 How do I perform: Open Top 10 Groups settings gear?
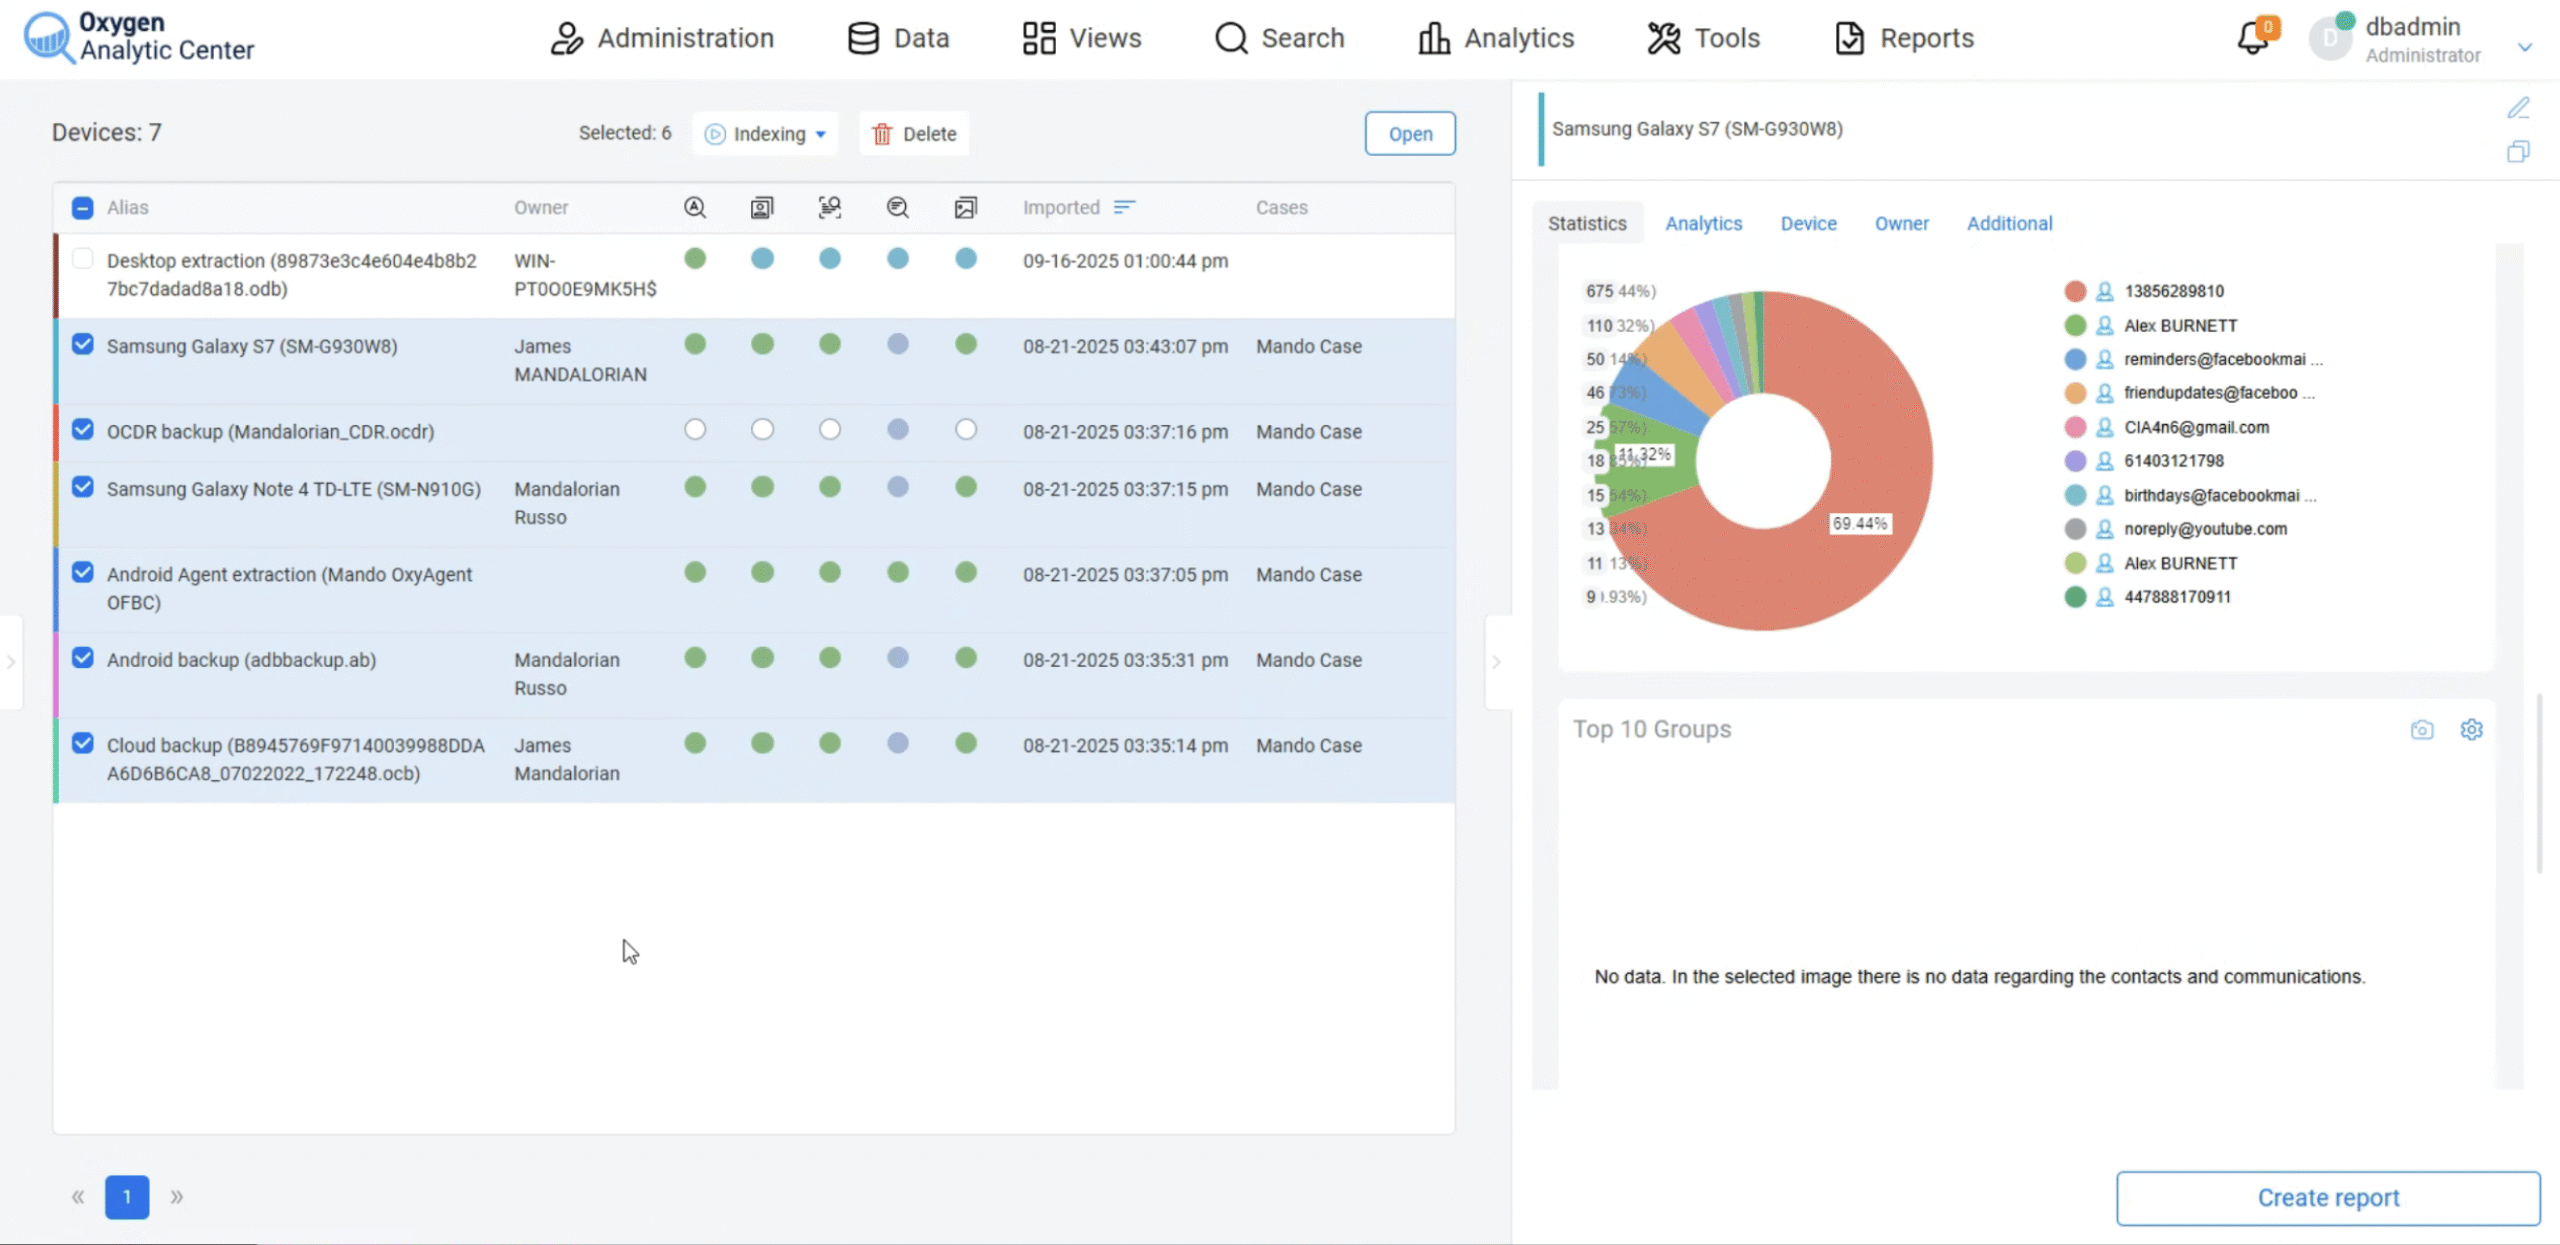2471,730
